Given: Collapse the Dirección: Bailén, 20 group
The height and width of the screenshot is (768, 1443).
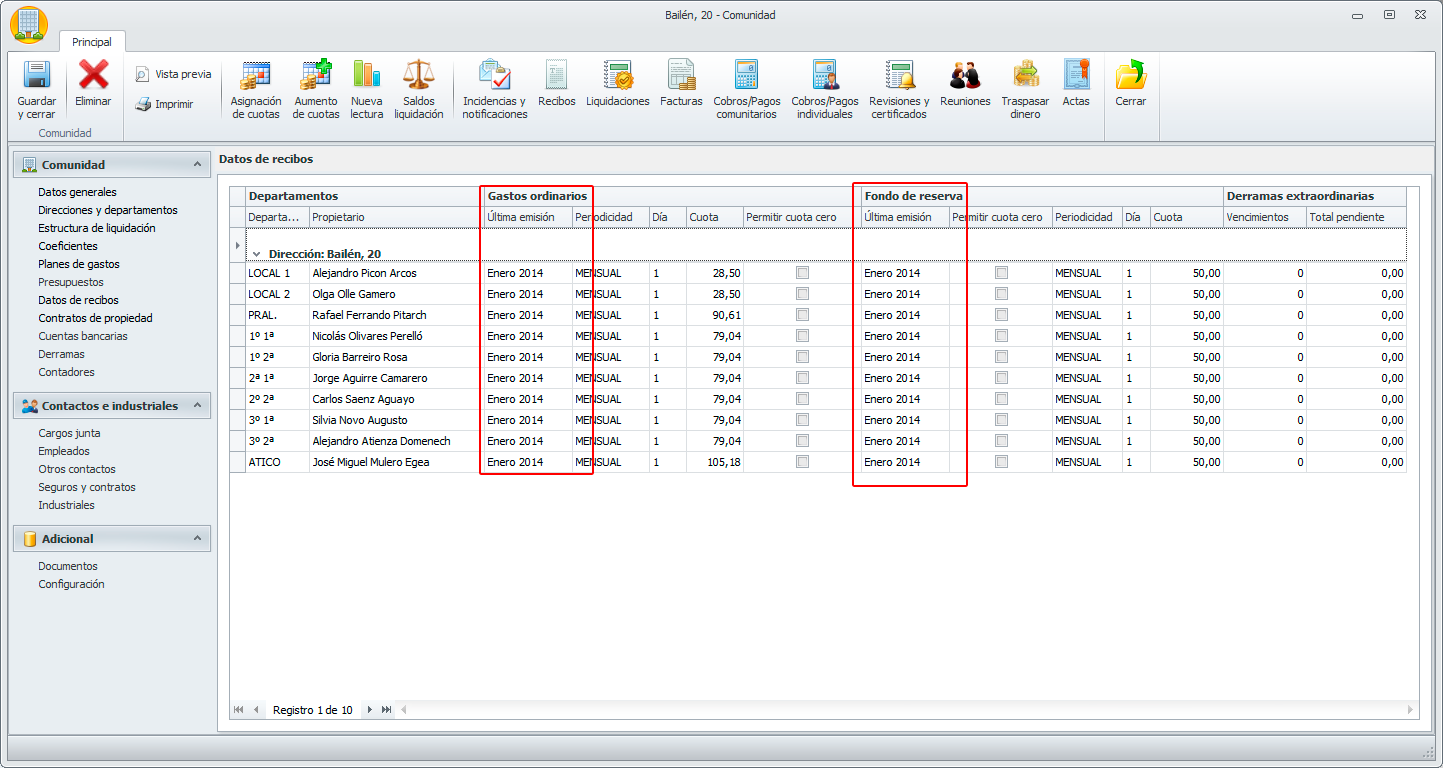Looking at the screenshot, I should [256, 254].
